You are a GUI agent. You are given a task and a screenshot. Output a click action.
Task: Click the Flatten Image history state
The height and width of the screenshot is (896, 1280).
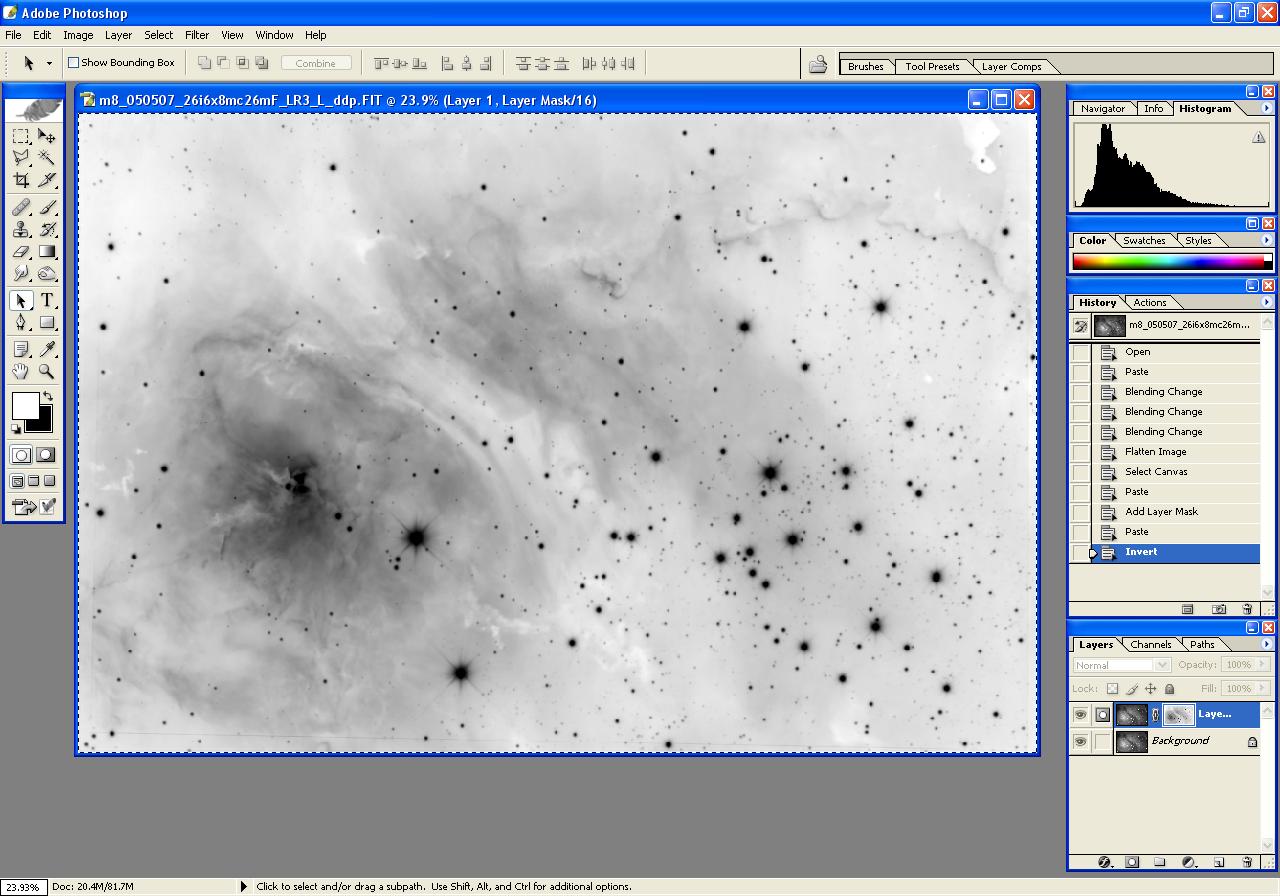1156,452
